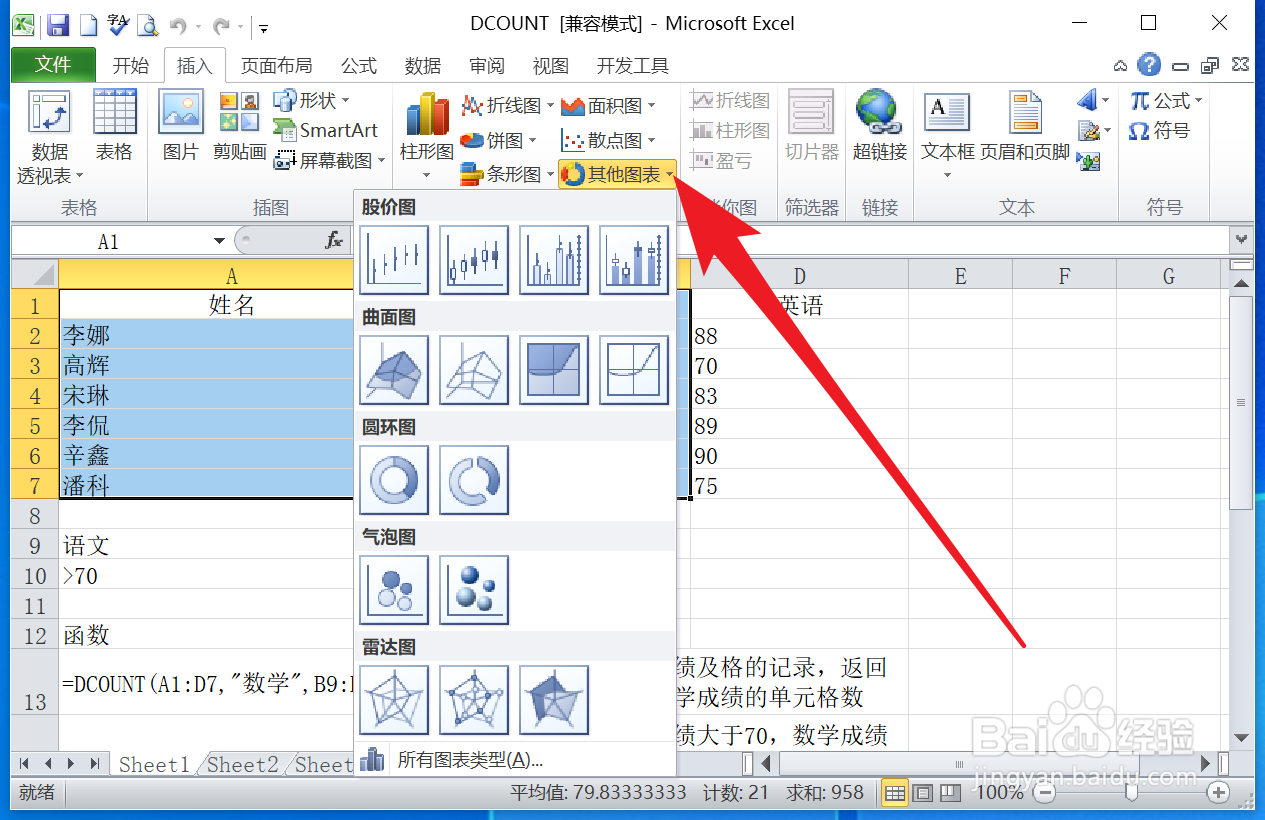Open the 公式 equation menu

(1166, 101)
